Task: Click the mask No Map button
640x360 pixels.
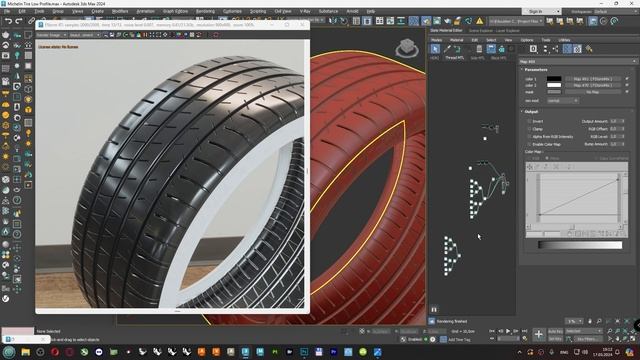Action: (593, 92)
